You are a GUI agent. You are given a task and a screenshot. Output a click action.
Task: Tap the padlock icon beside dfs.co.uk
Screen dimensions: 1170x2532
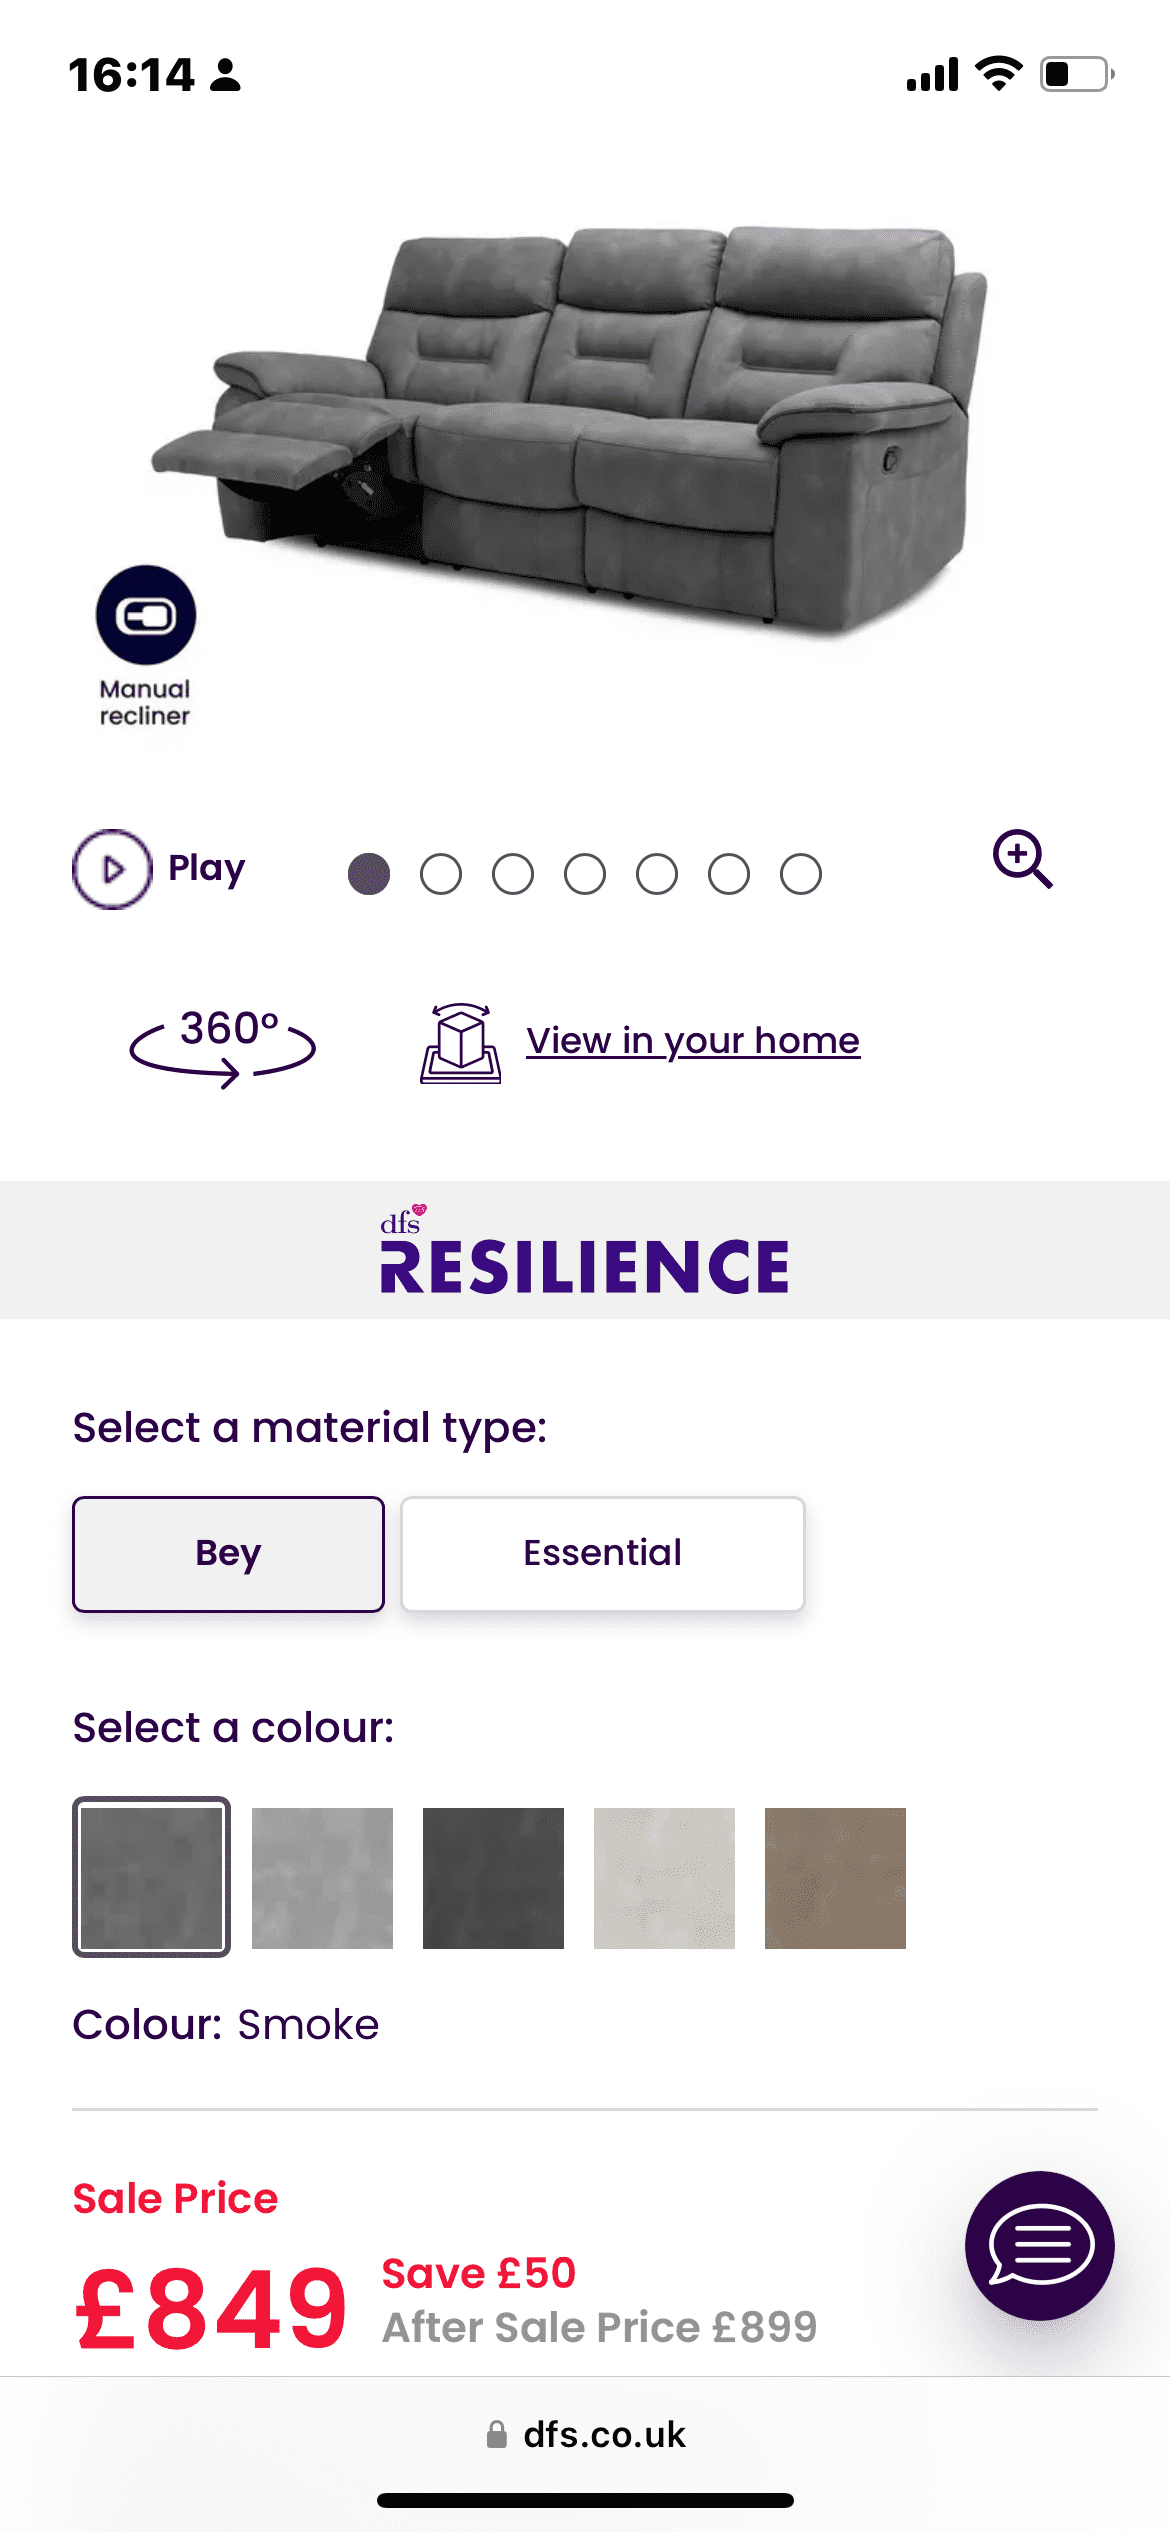(496, 2433)
